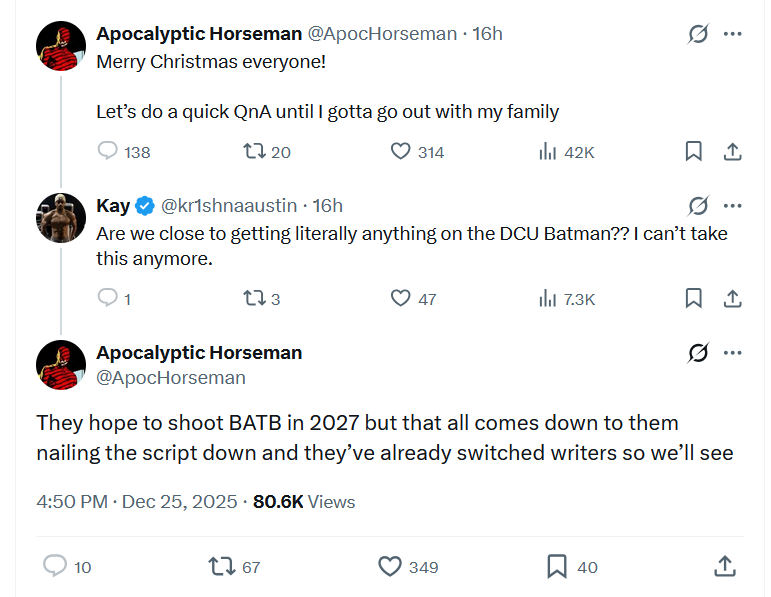Open more options on first post
771x597 pixels.
[x=733, y=34]
